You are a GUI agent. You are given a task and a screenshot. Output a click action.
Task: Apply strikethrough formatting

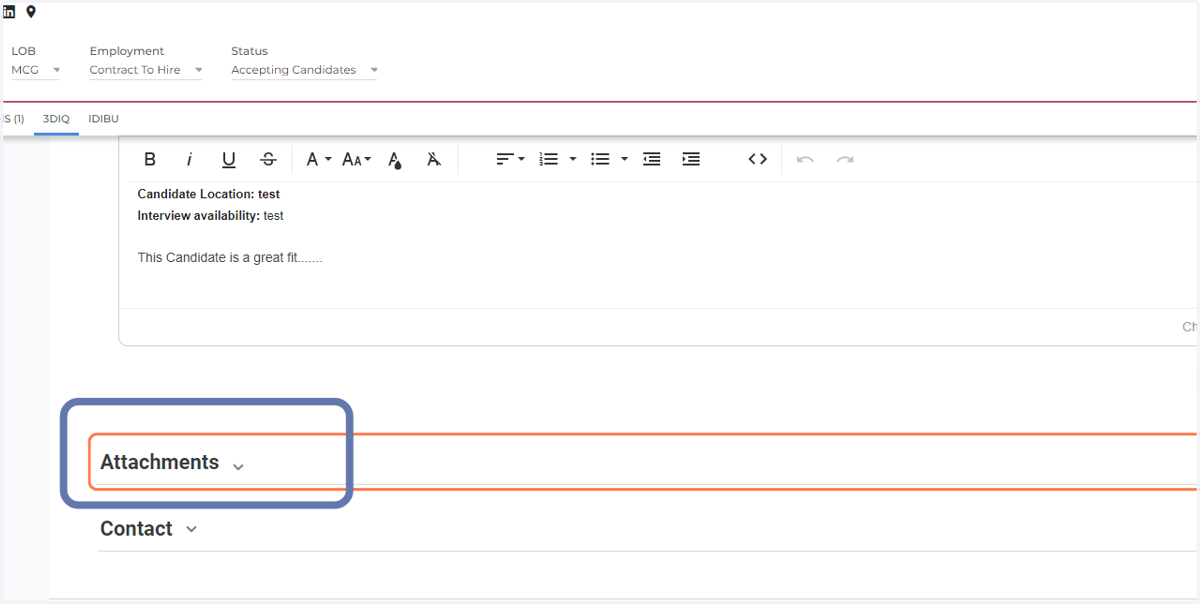pyautogui.click(x=268, y=159)
